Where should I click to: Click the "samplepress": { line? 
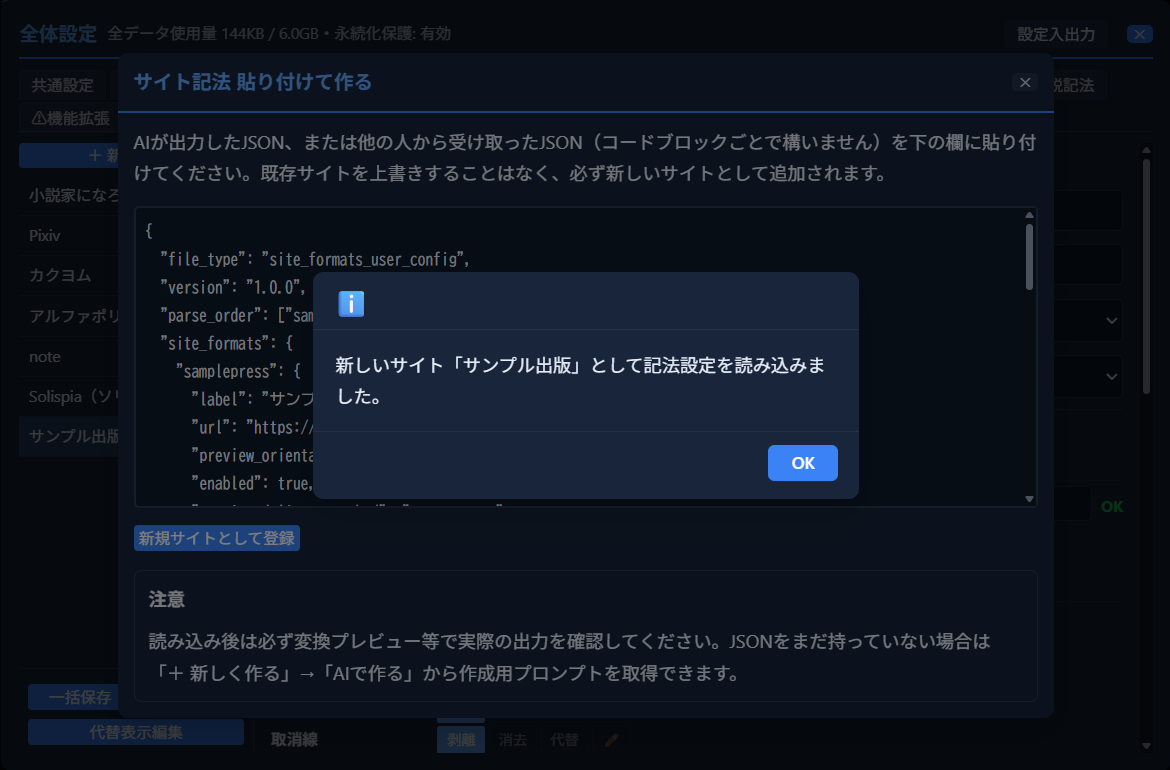(x=238, y=372)
